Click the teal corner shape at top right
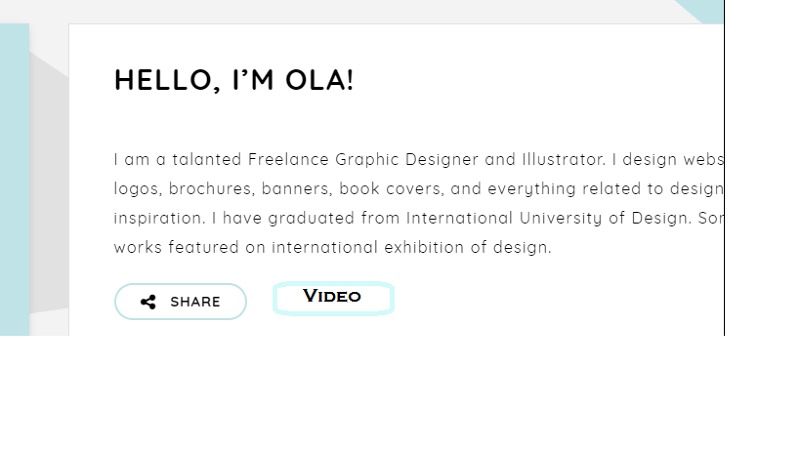This screenshot has height=449, width=800. (x=706, y=9)
